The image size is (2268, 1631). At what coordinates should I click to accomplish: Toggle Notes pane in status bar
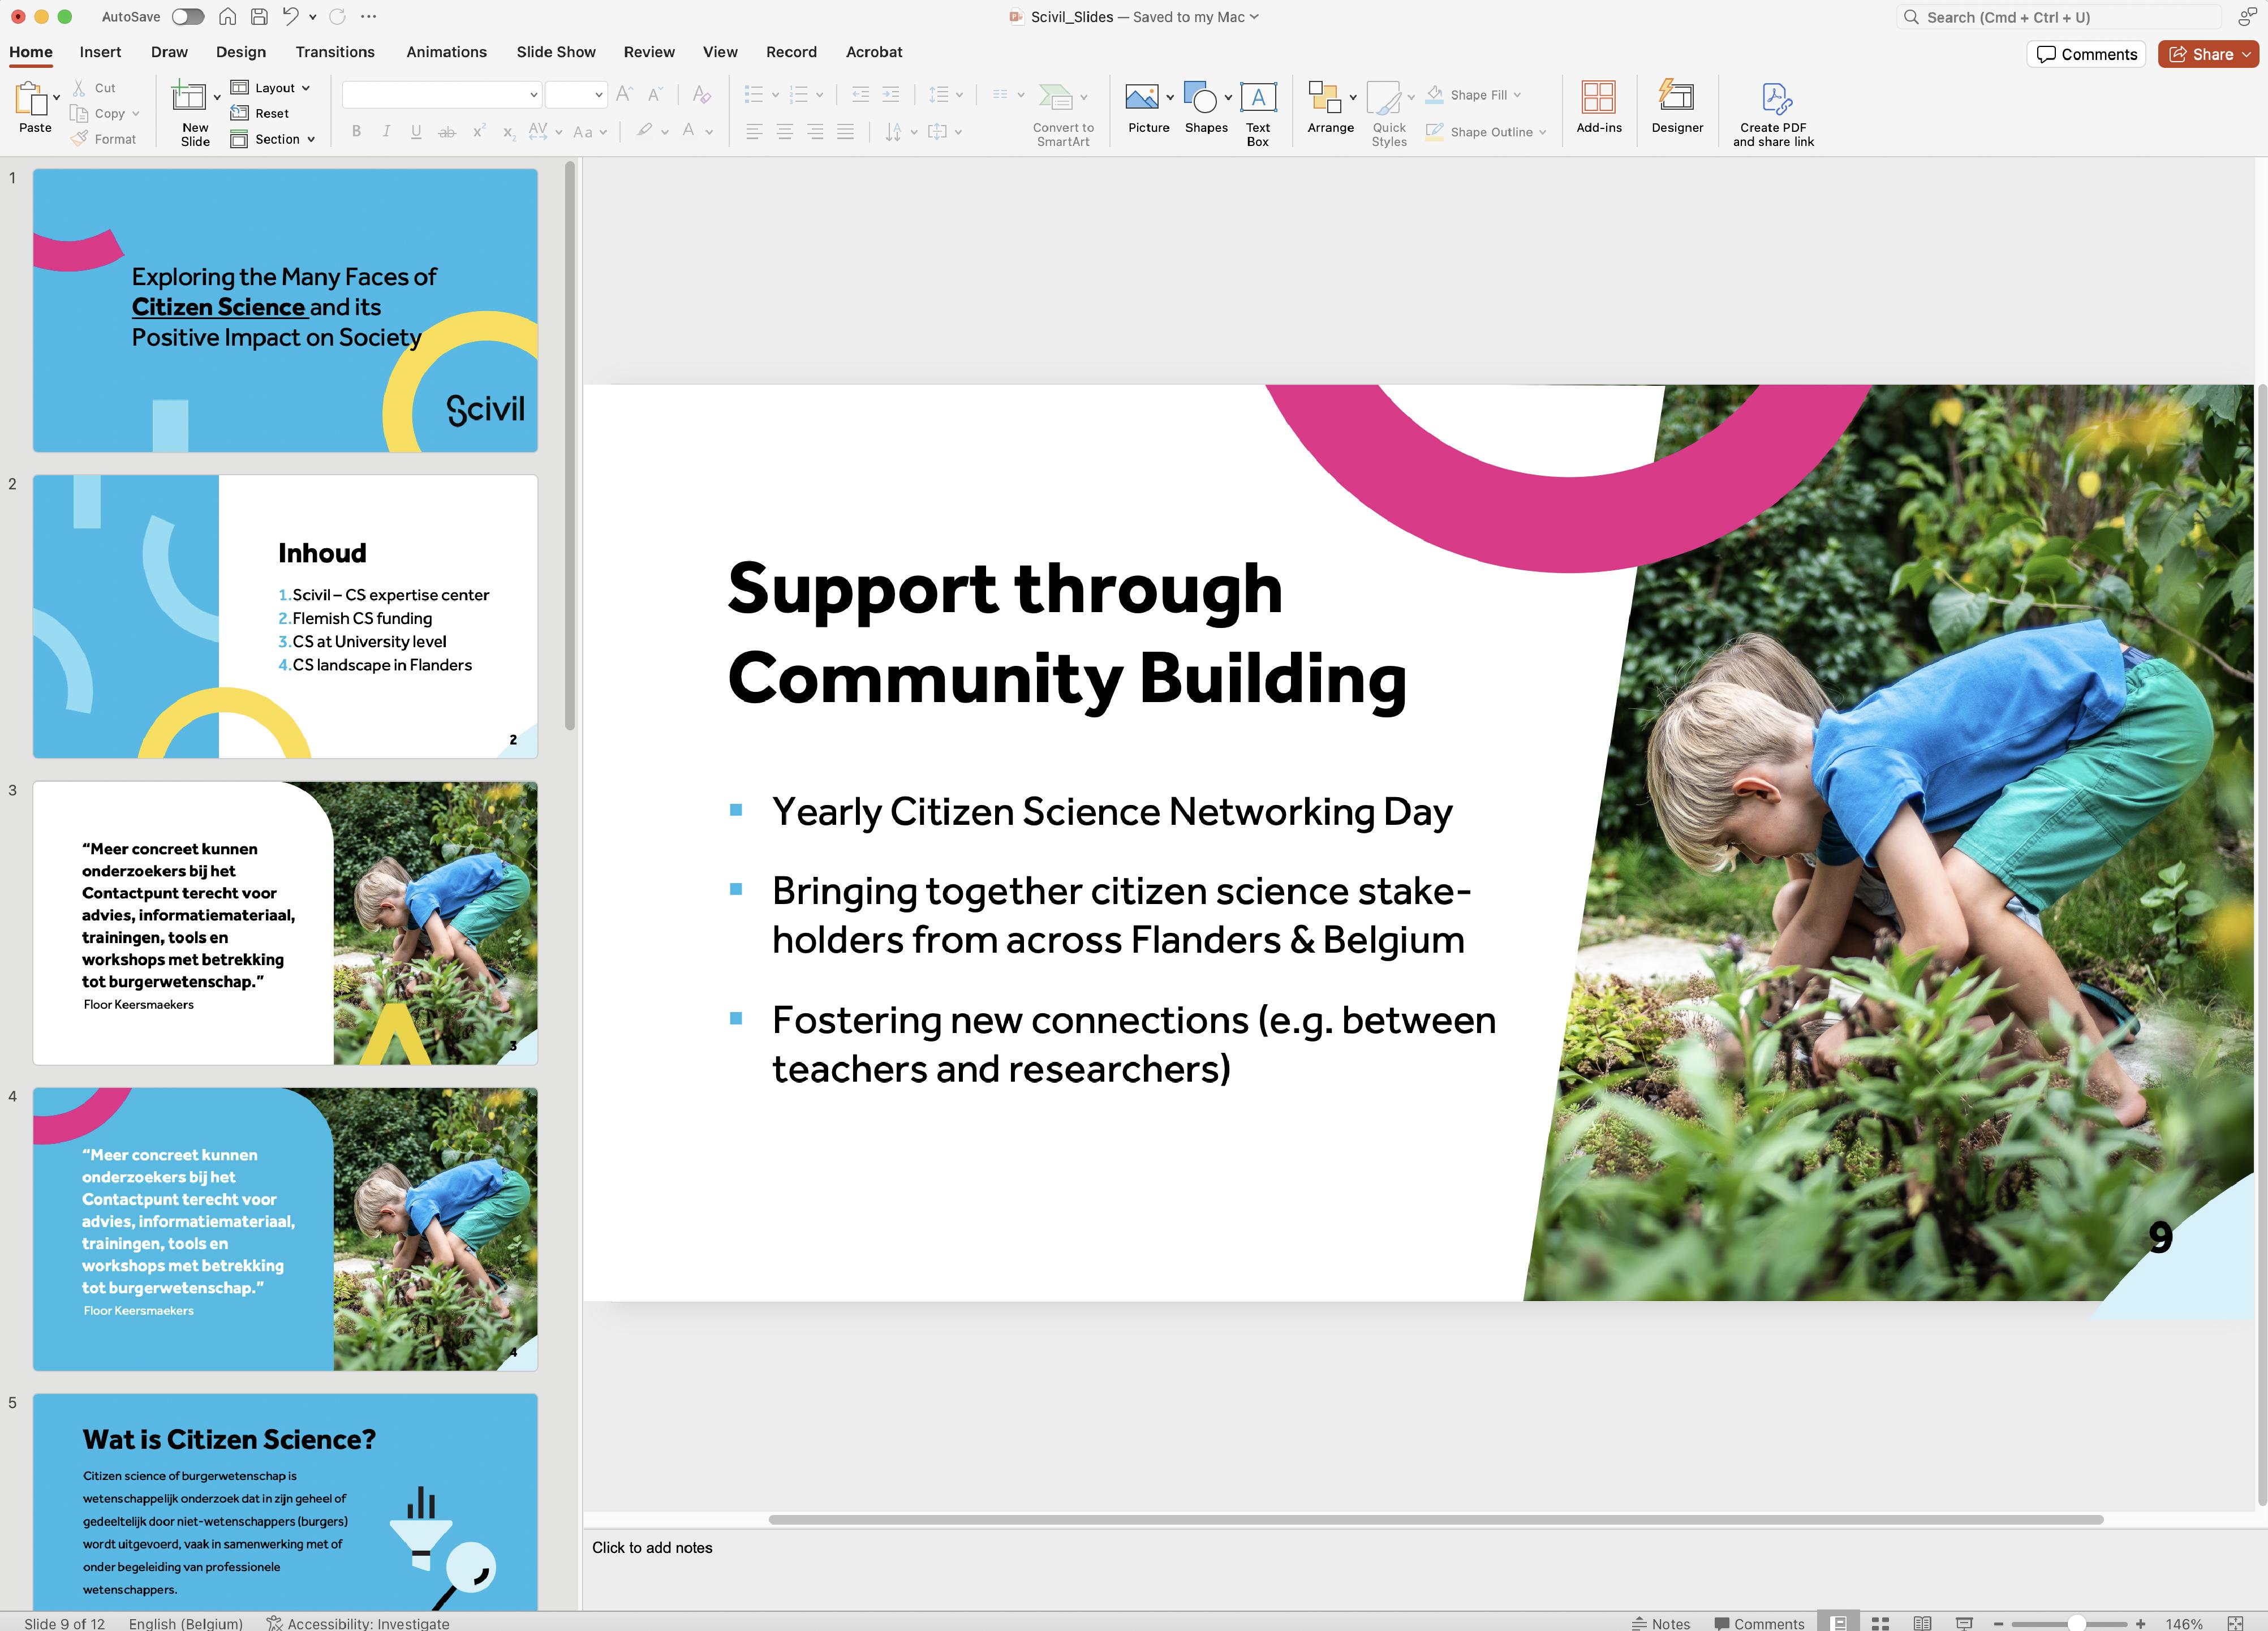pyautogui.click(x=1661, y=1623)
